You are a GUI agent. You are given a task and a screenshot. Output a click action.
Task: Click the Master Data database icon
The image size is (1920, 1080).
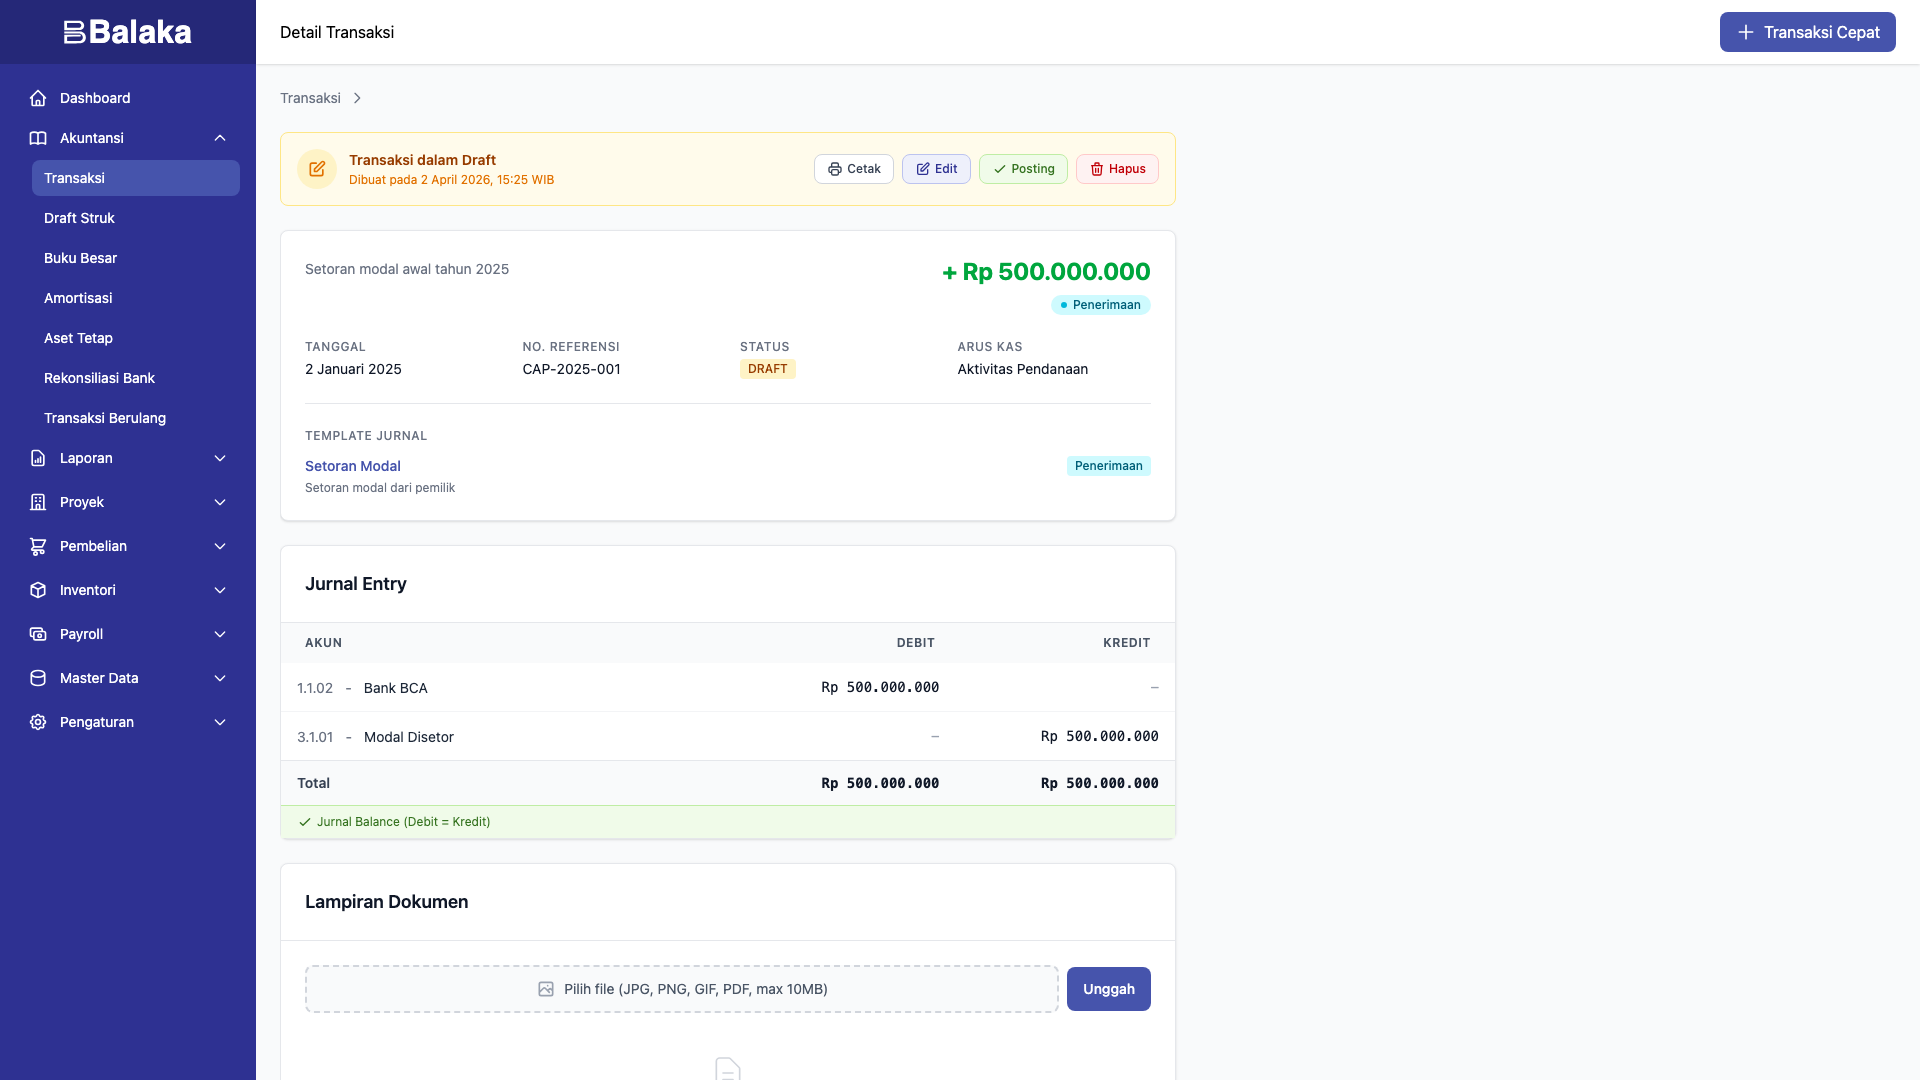click(x=38, y=678)
